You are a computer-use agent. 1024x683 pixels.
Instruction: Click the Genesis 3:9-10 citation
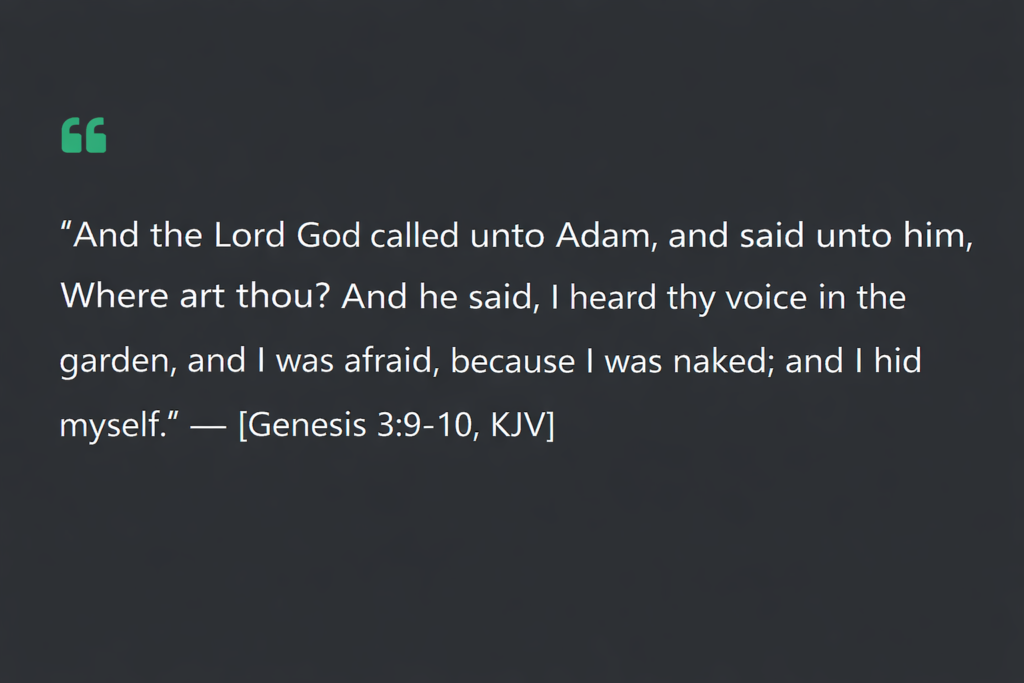(396, 424)
